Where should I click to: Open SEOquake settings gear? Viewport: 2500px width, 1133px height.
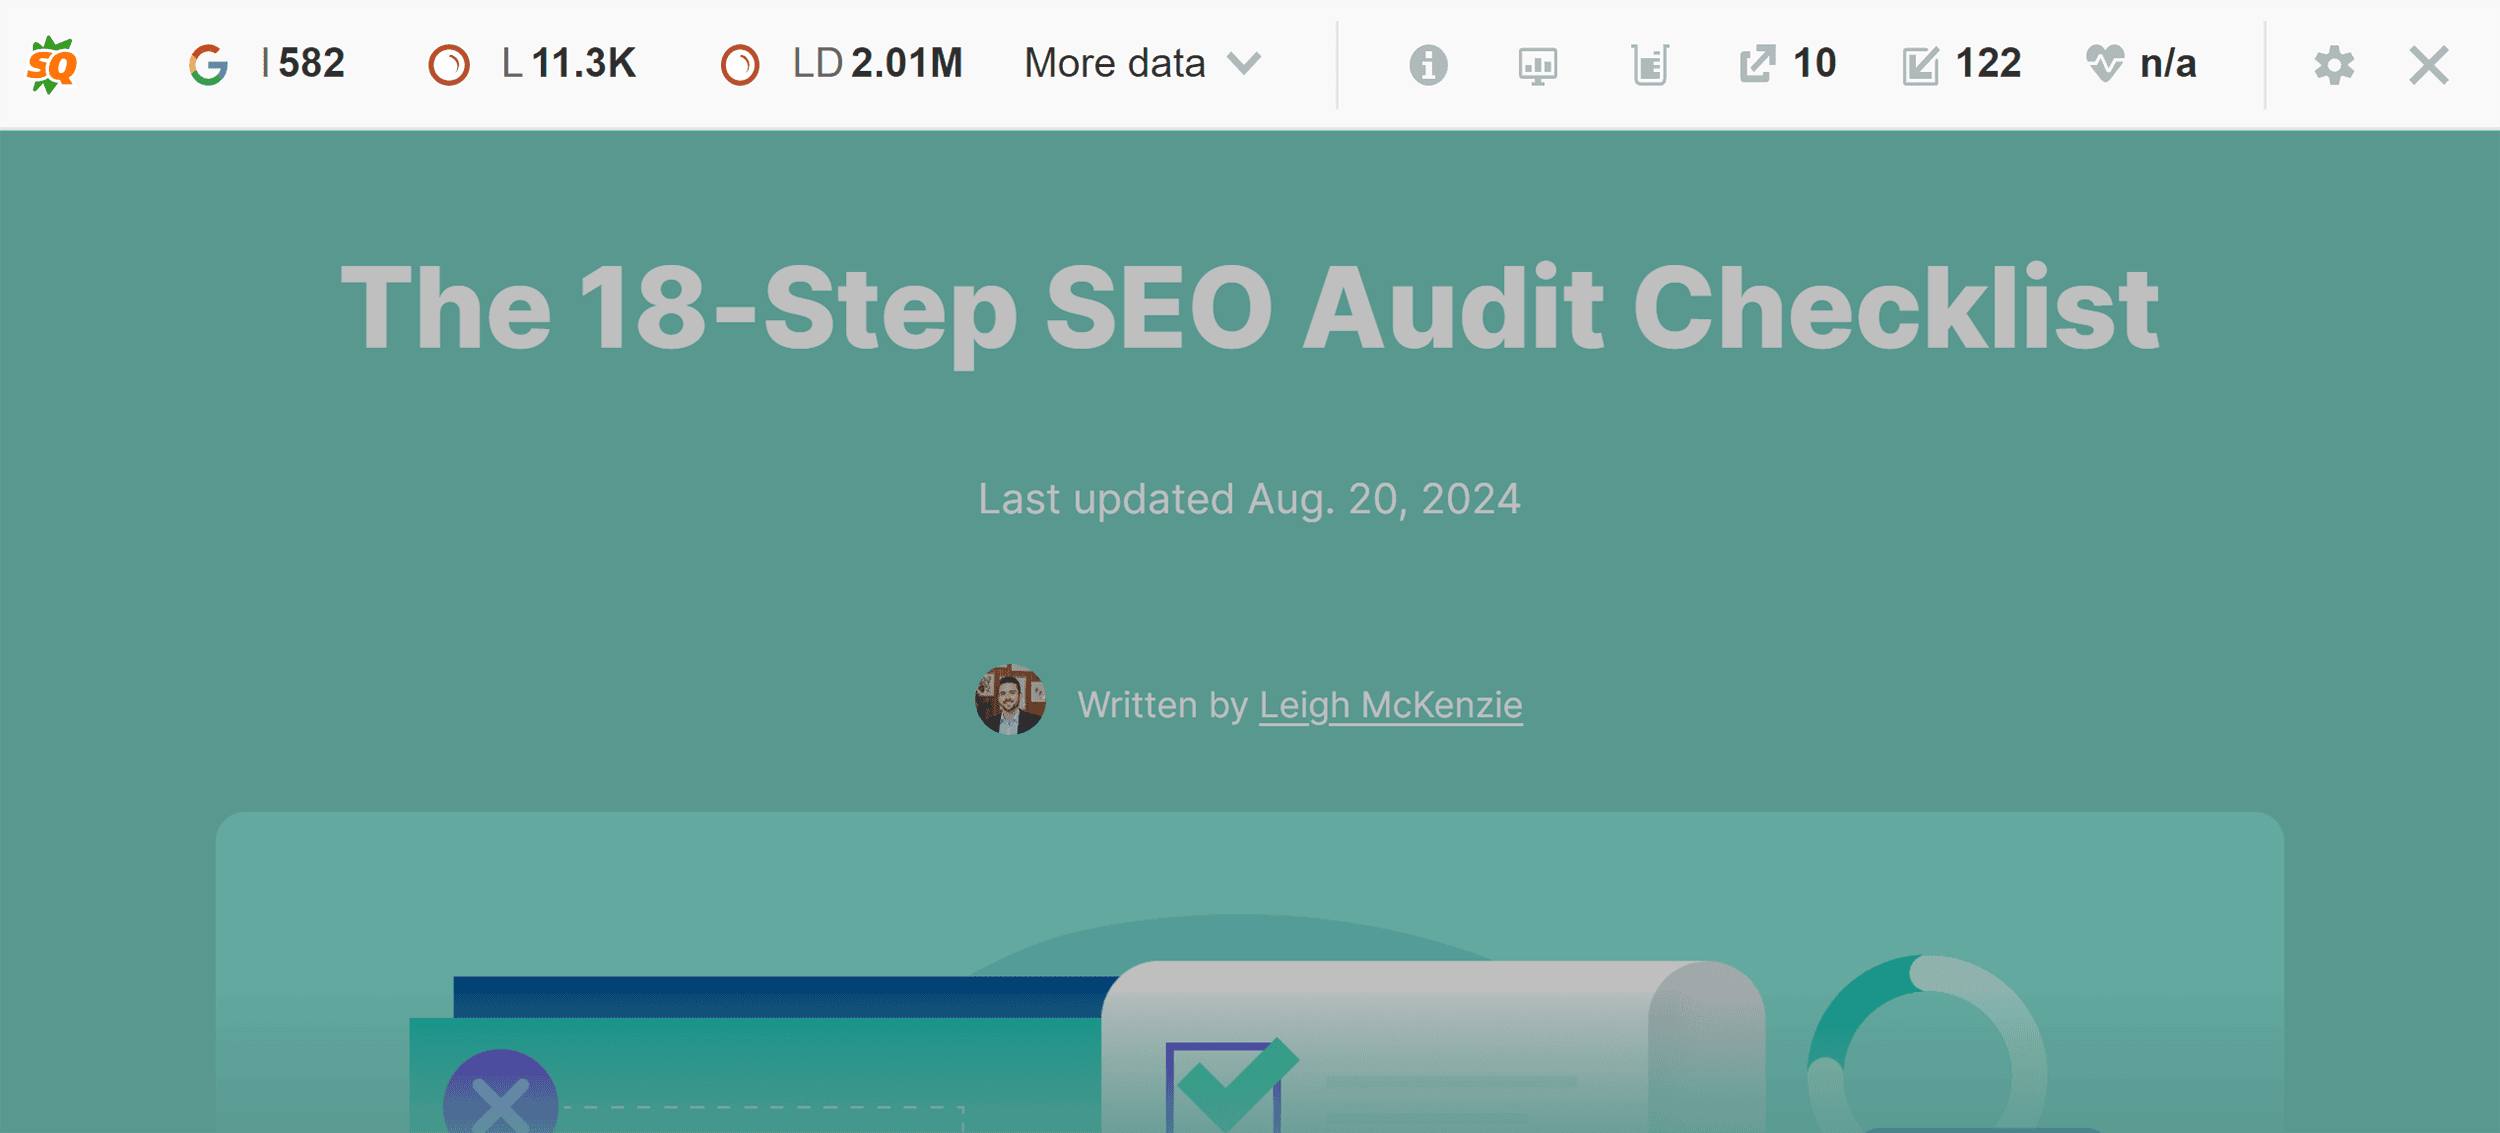[x=2335, y=63]
